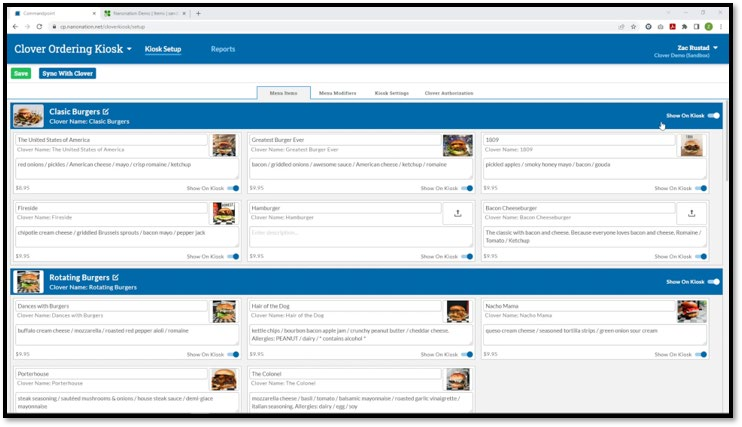Open Reports in the top navigation
742x427 pixels.
[223, 49]
